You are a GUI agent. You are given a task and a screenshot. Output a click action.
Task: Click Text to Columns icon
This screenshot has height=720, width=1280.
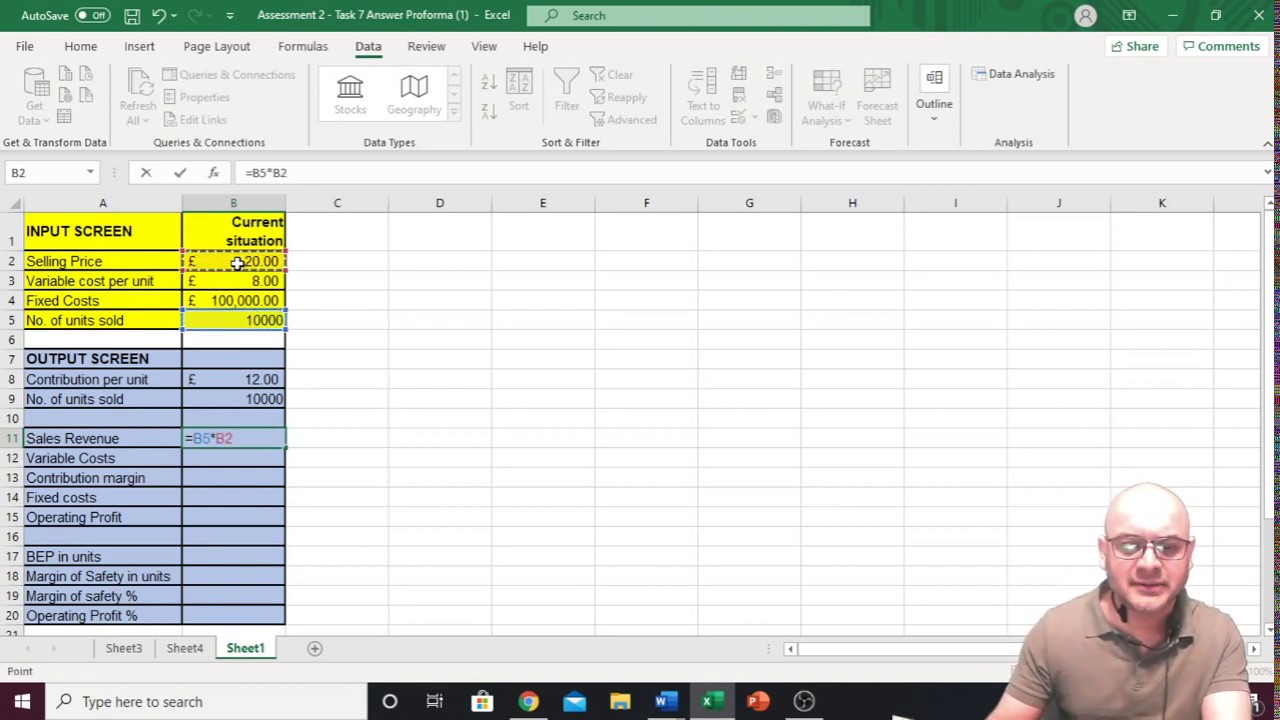pos(703,97)
